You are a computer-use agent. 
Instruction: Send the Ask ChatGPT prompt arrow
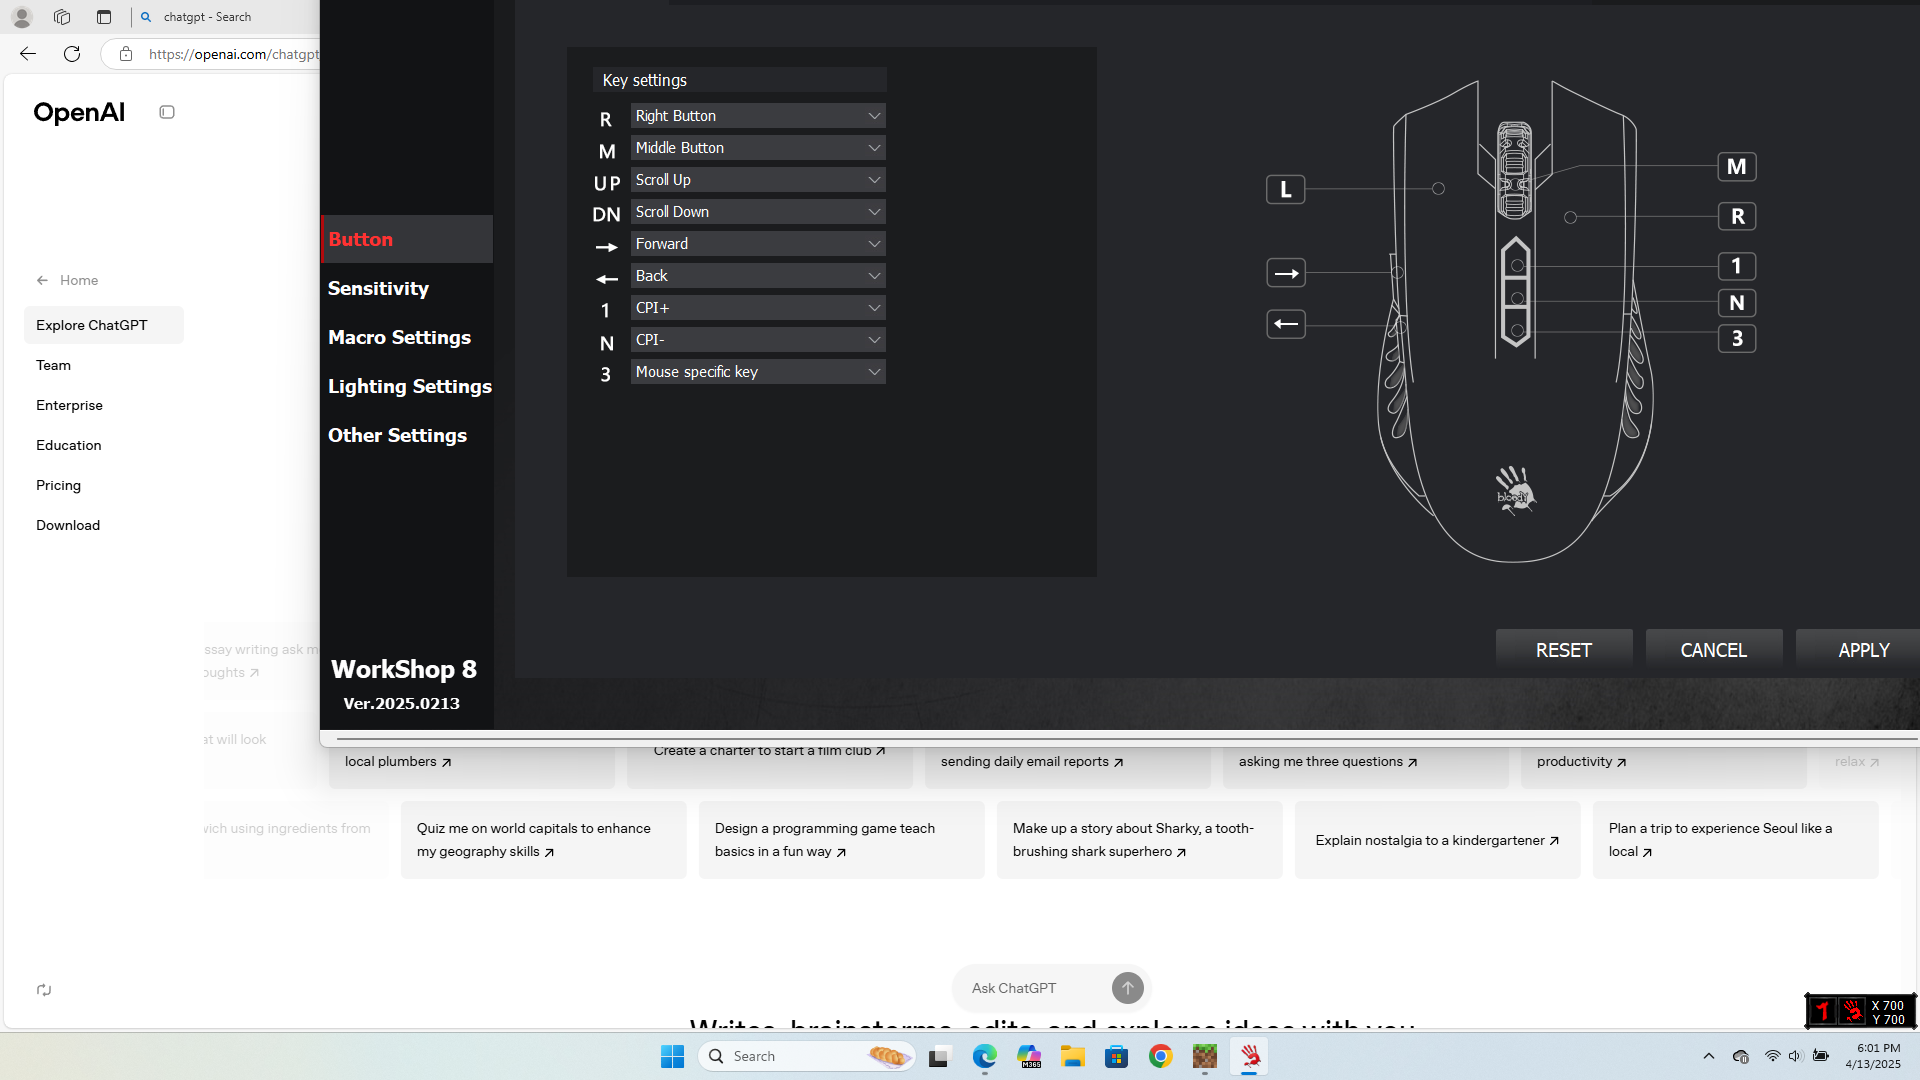click(x=1127, y=988)
